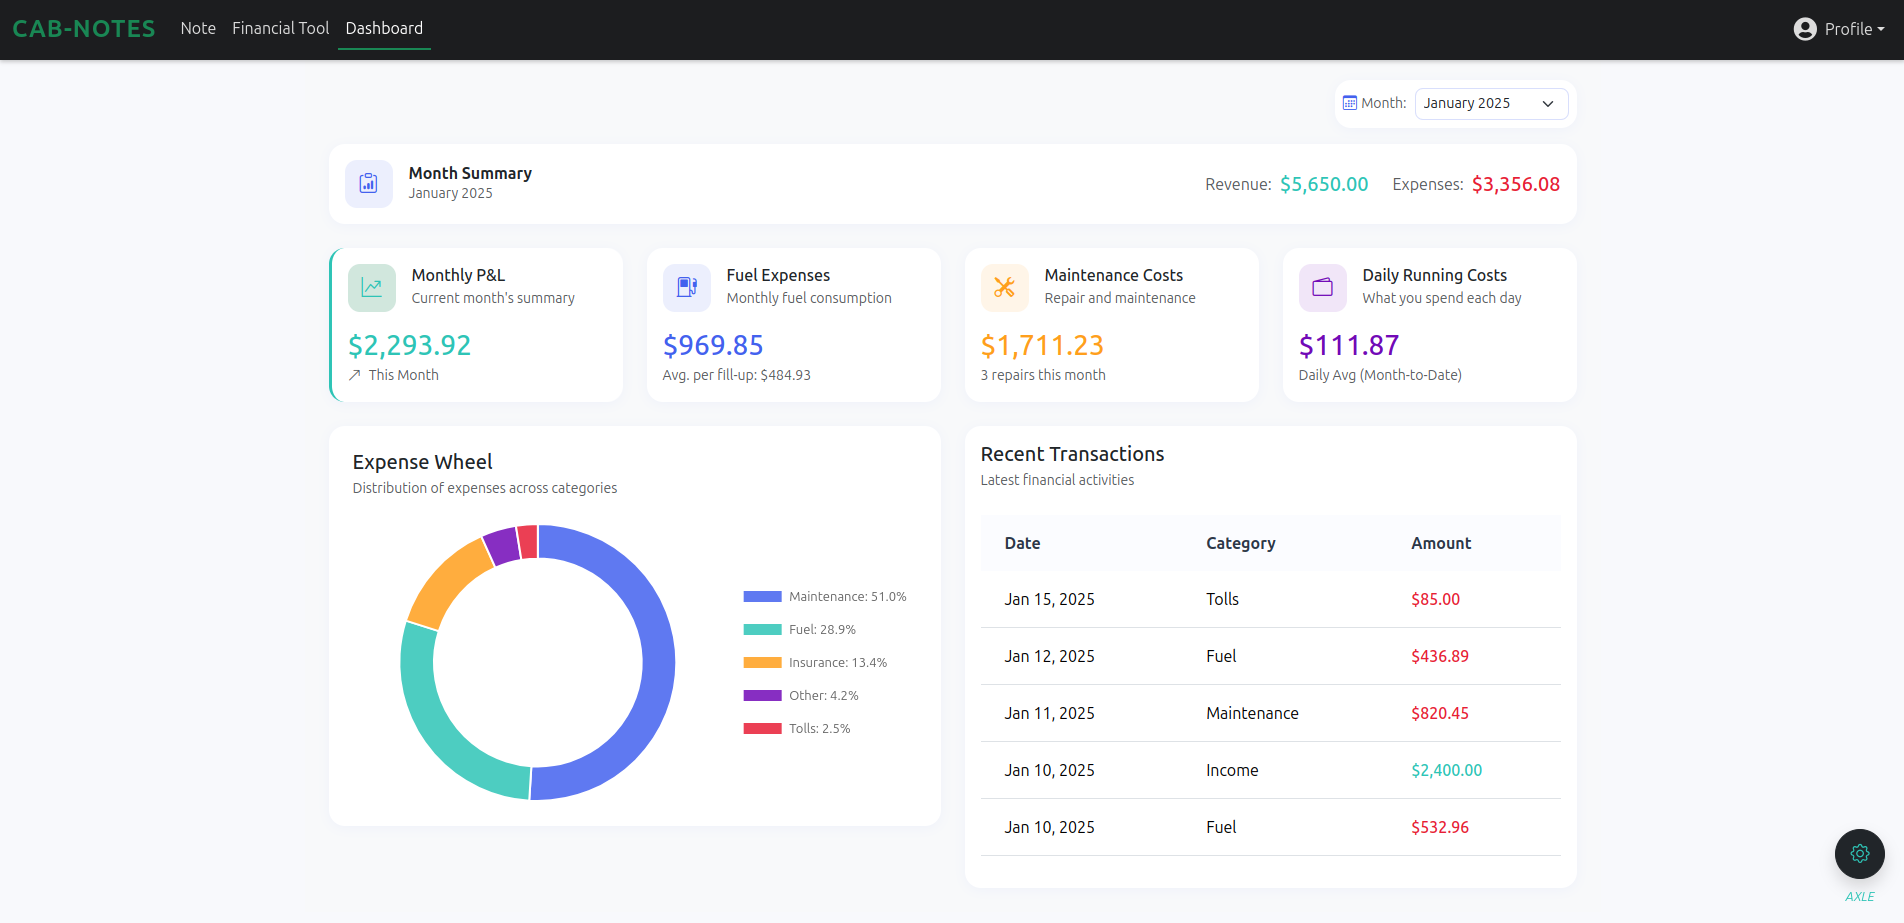
Task: Click the $436.89 fuel amount
Action: [1440, 656]
